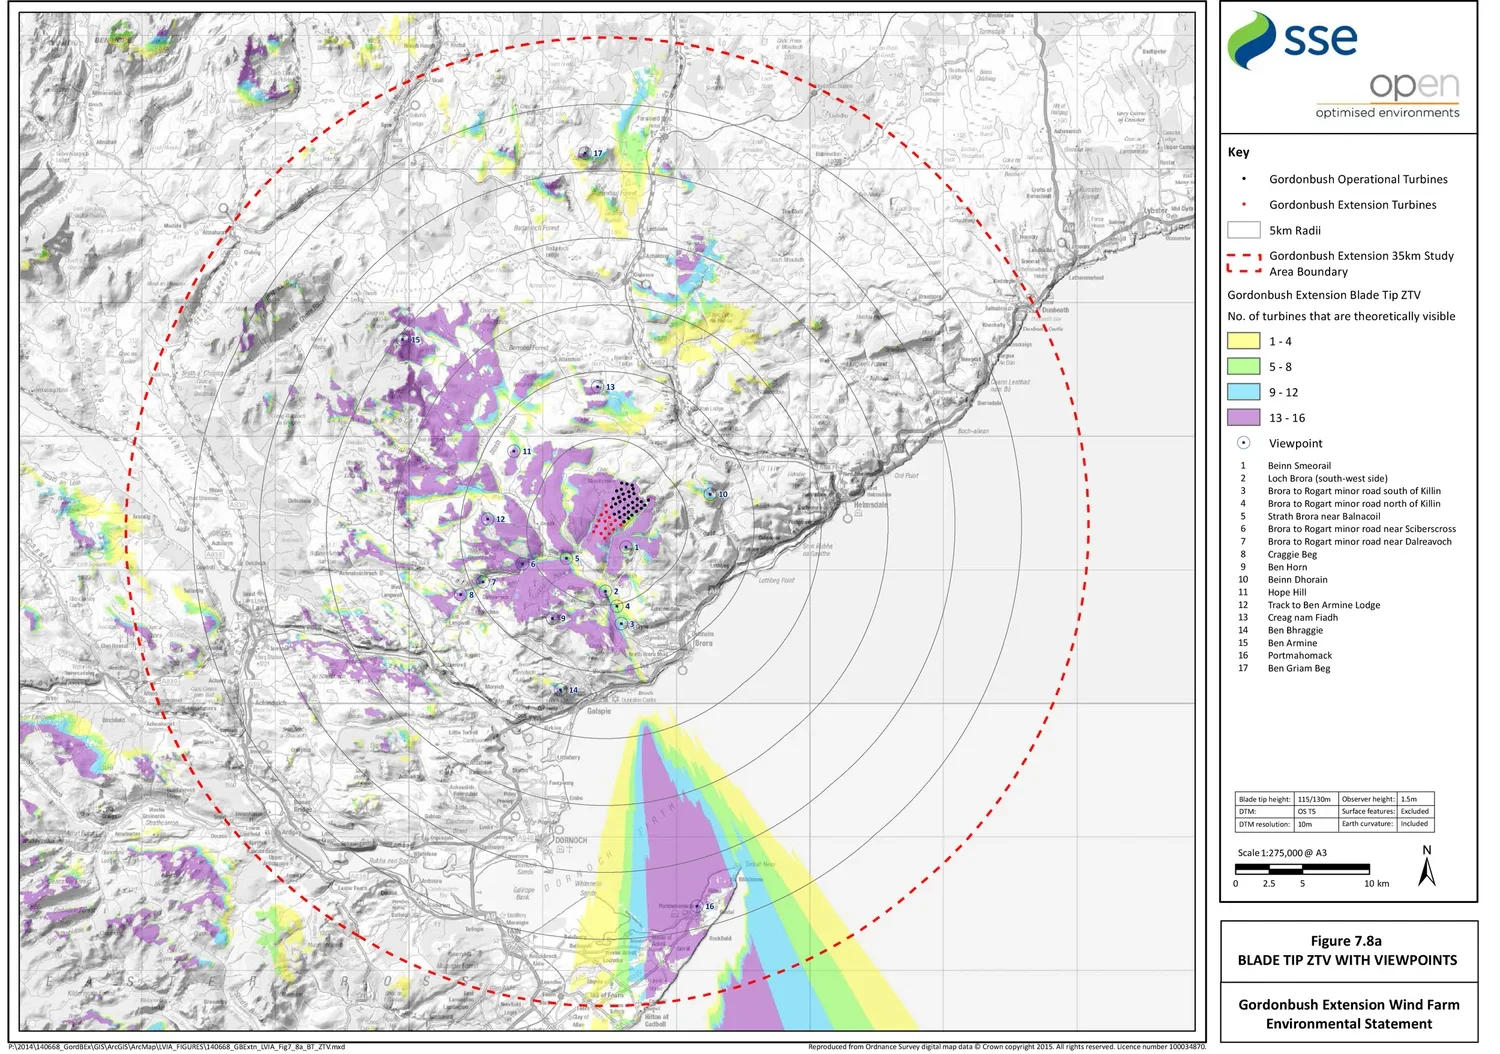
Task: Click the red Extension Turbines dot in key
Action: [x=1244, y=205]
